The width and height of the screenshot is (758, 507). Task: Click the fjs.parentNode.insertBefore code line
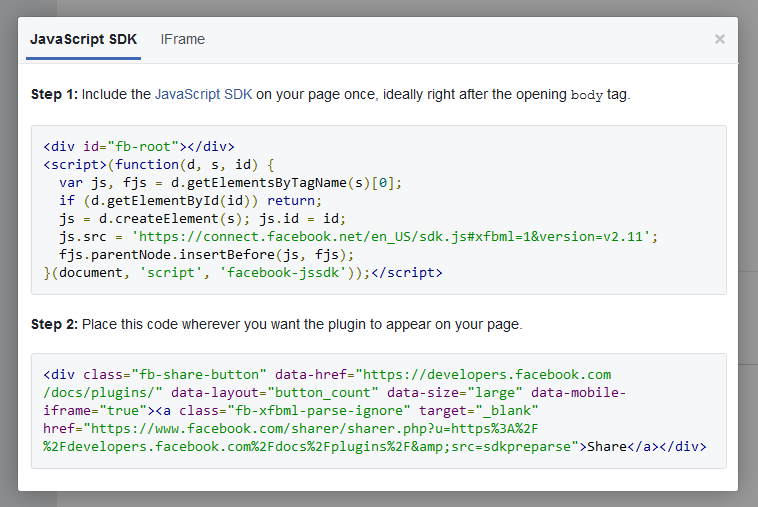pos(206,255)
